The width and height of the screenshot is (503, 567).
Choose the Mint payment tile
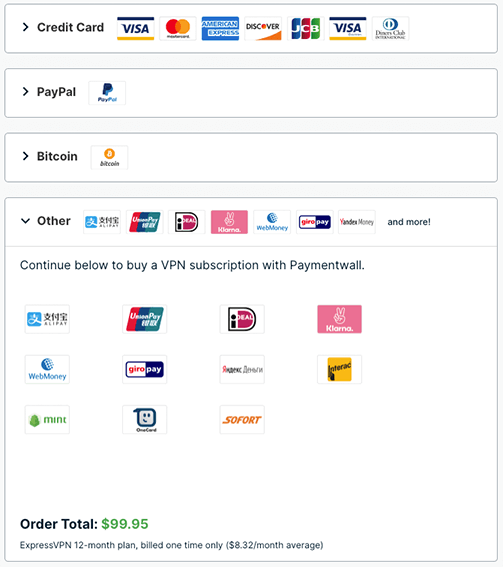click(47, 419)
